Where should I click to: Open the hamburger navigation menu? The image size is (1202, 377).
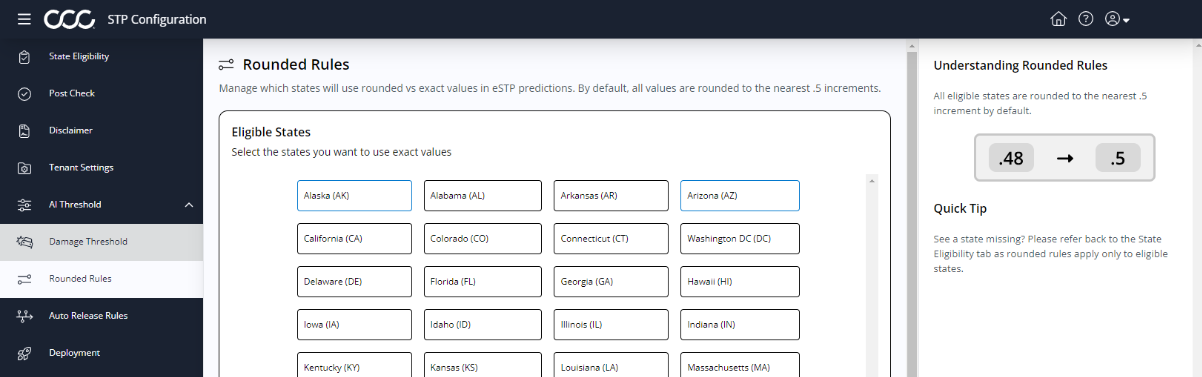click(24, 19)
